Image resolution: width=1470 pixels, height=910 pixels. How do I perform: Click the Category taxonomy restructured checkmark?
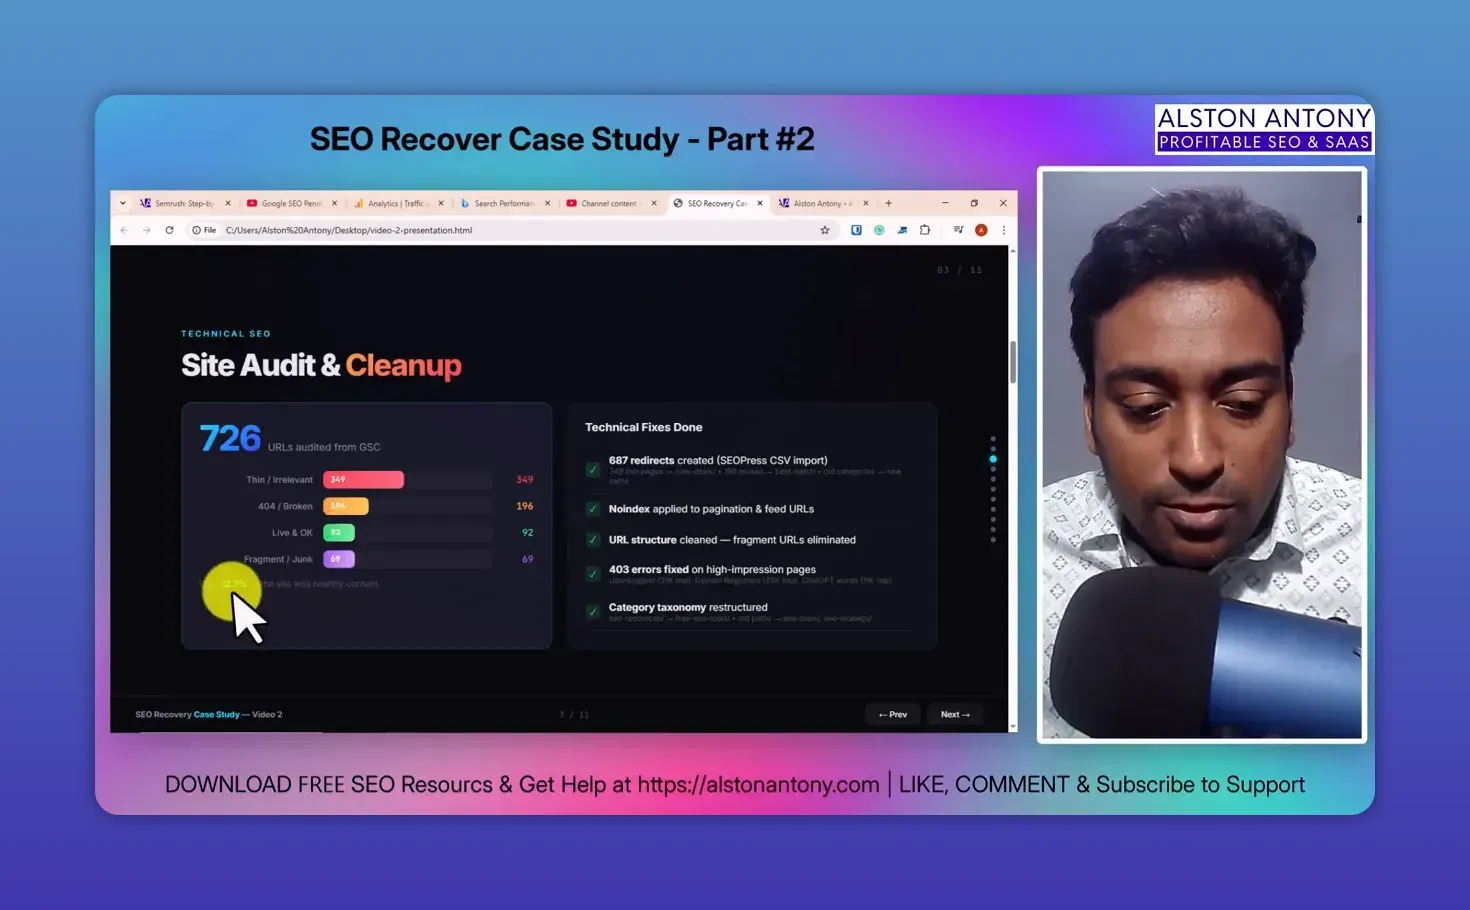593,611
